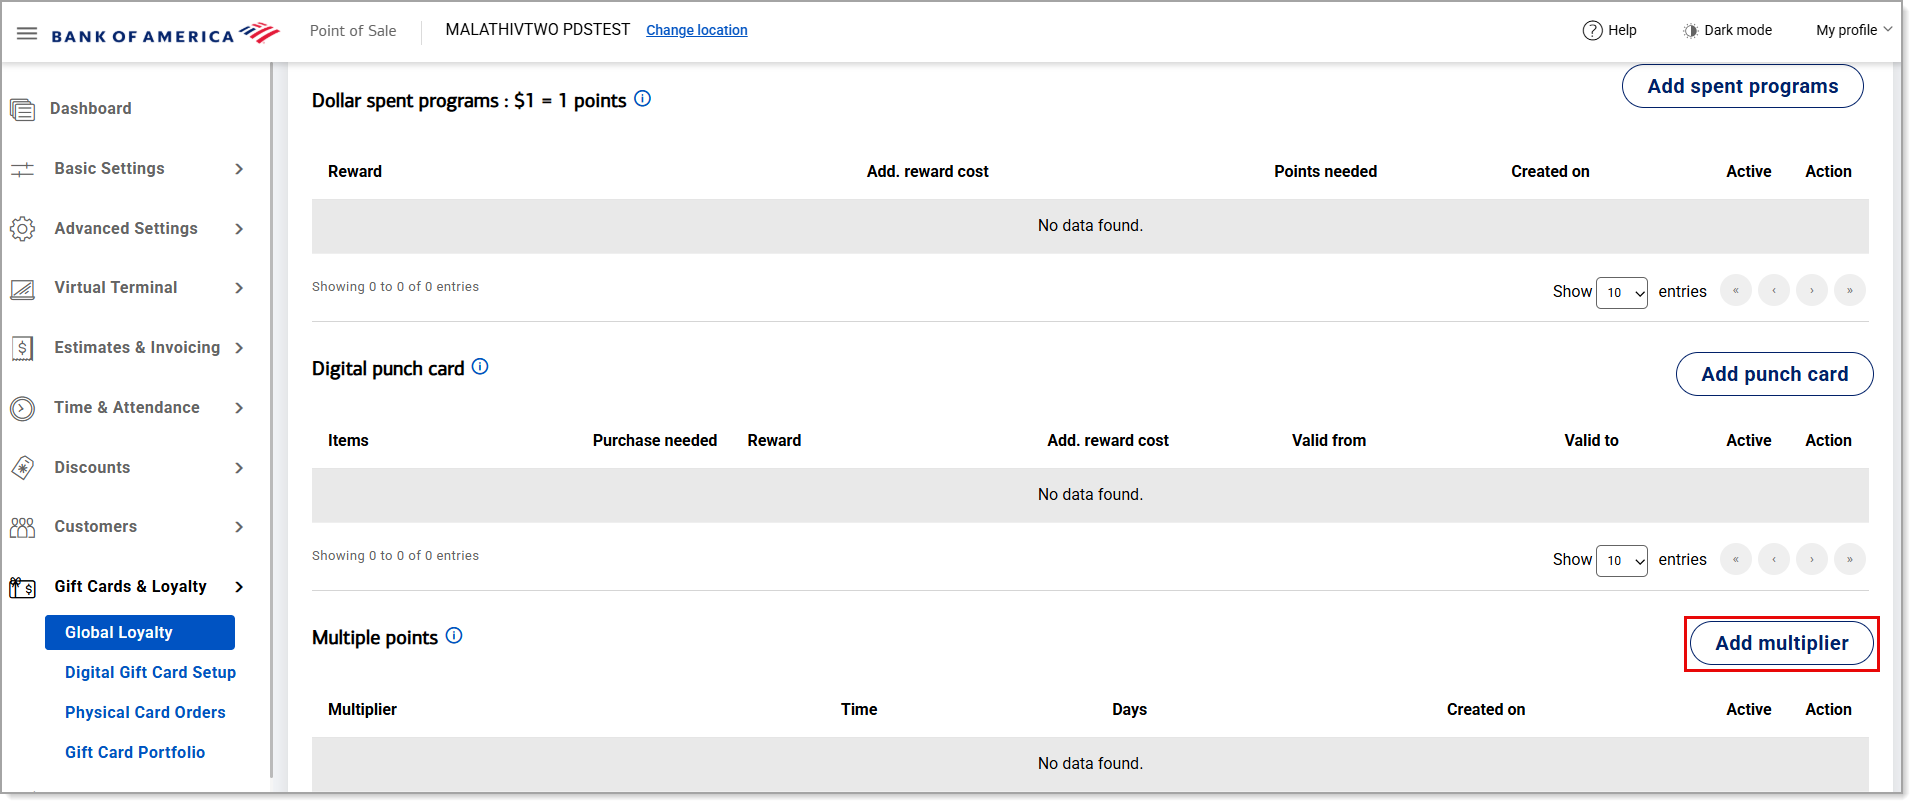The width and height of the screenshot is (1915, 806).
Task: Go to previous page of punch card table
Action: pos(1774,559)
